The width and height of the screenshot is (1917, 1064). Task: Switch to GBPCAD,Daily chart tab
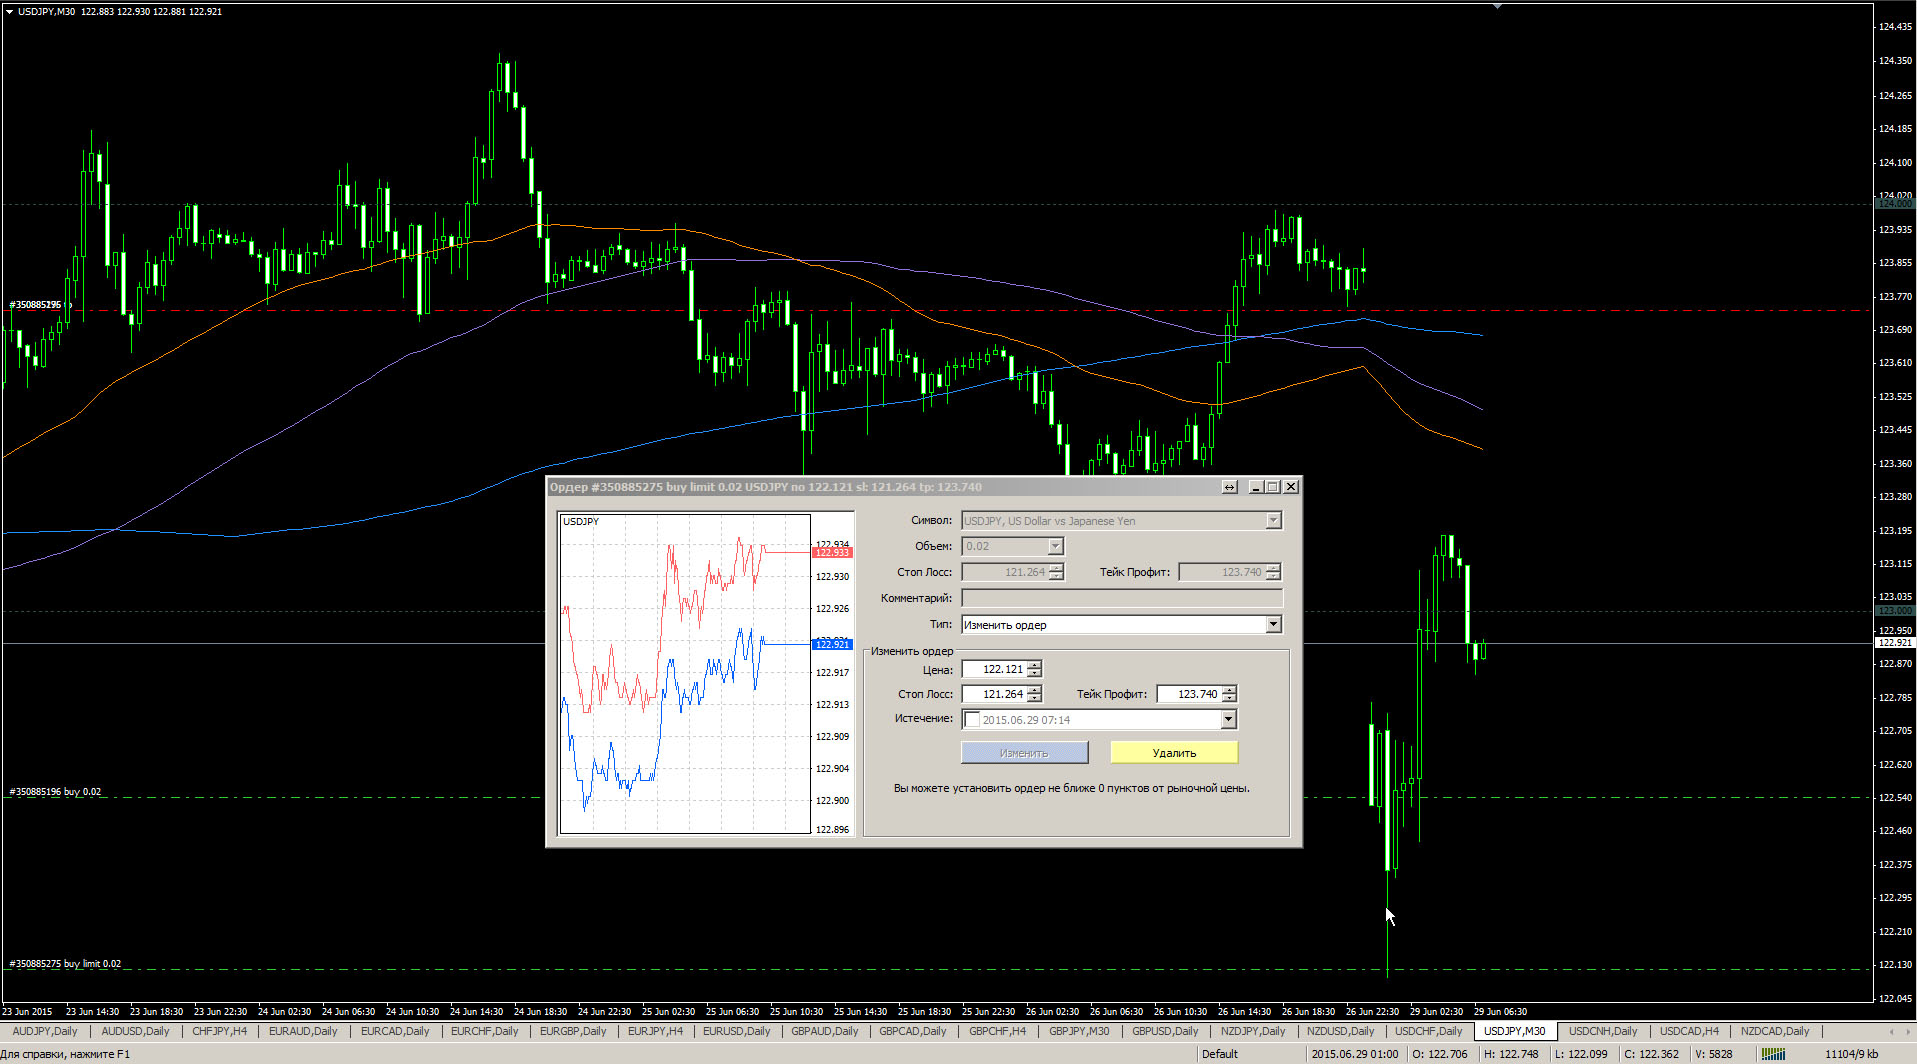point(912,1031)
